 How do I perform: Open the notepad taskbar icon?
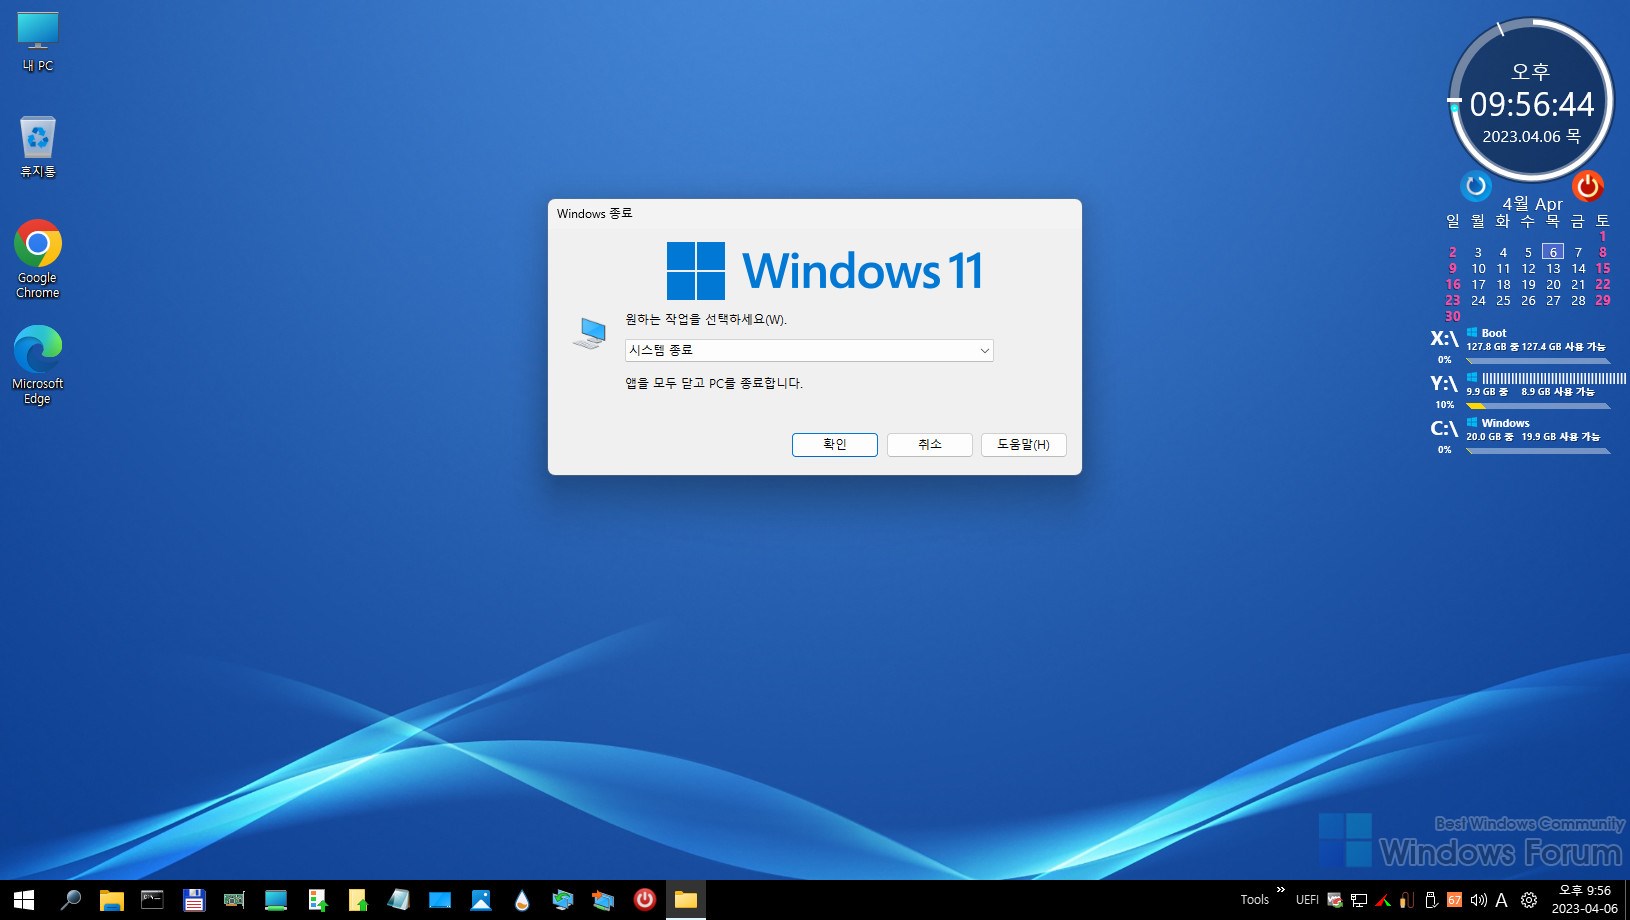pyautogui.click(x=399, y=900)
